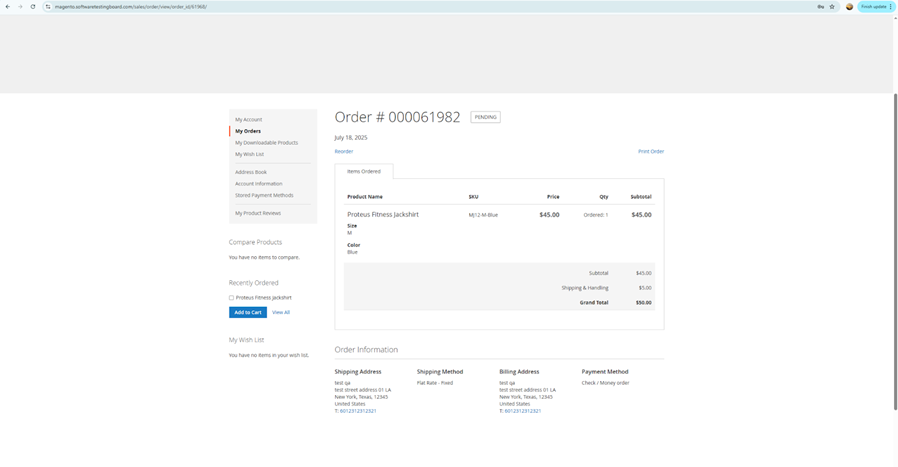Go to My Wish List in sidebar
This screenshot has height=467, width=898.
click(250, 154)
